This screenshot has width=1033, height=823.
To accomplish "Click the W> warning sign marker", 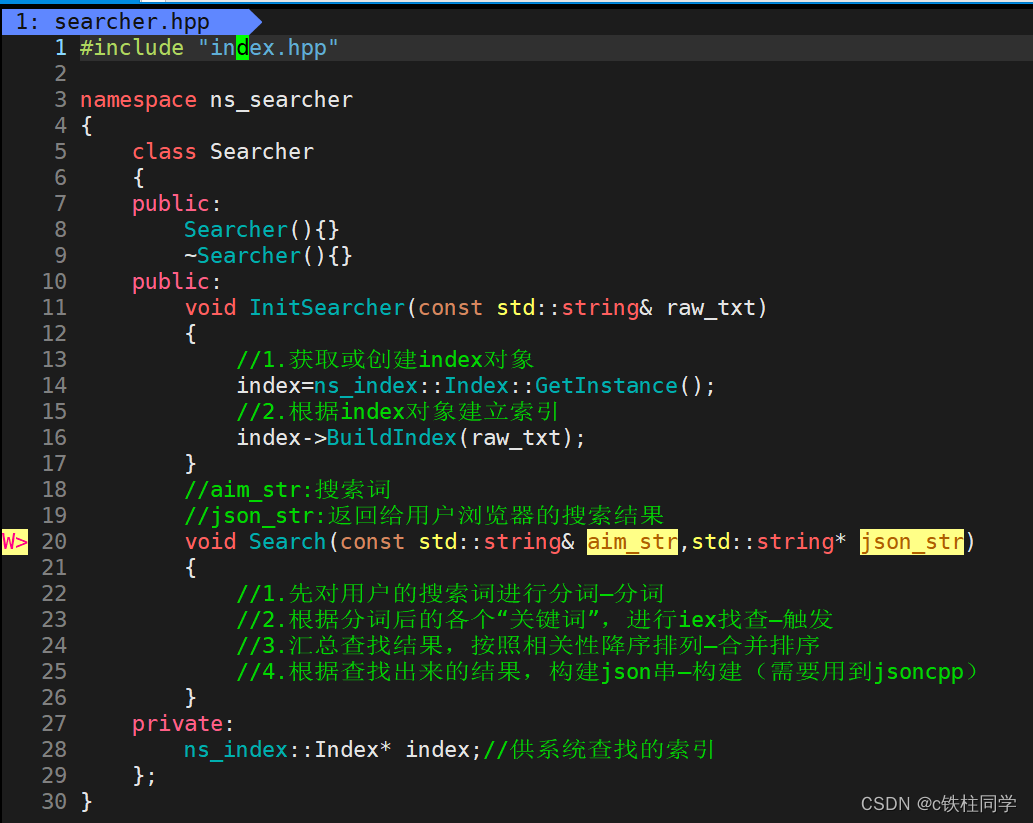I will (14, 542).
